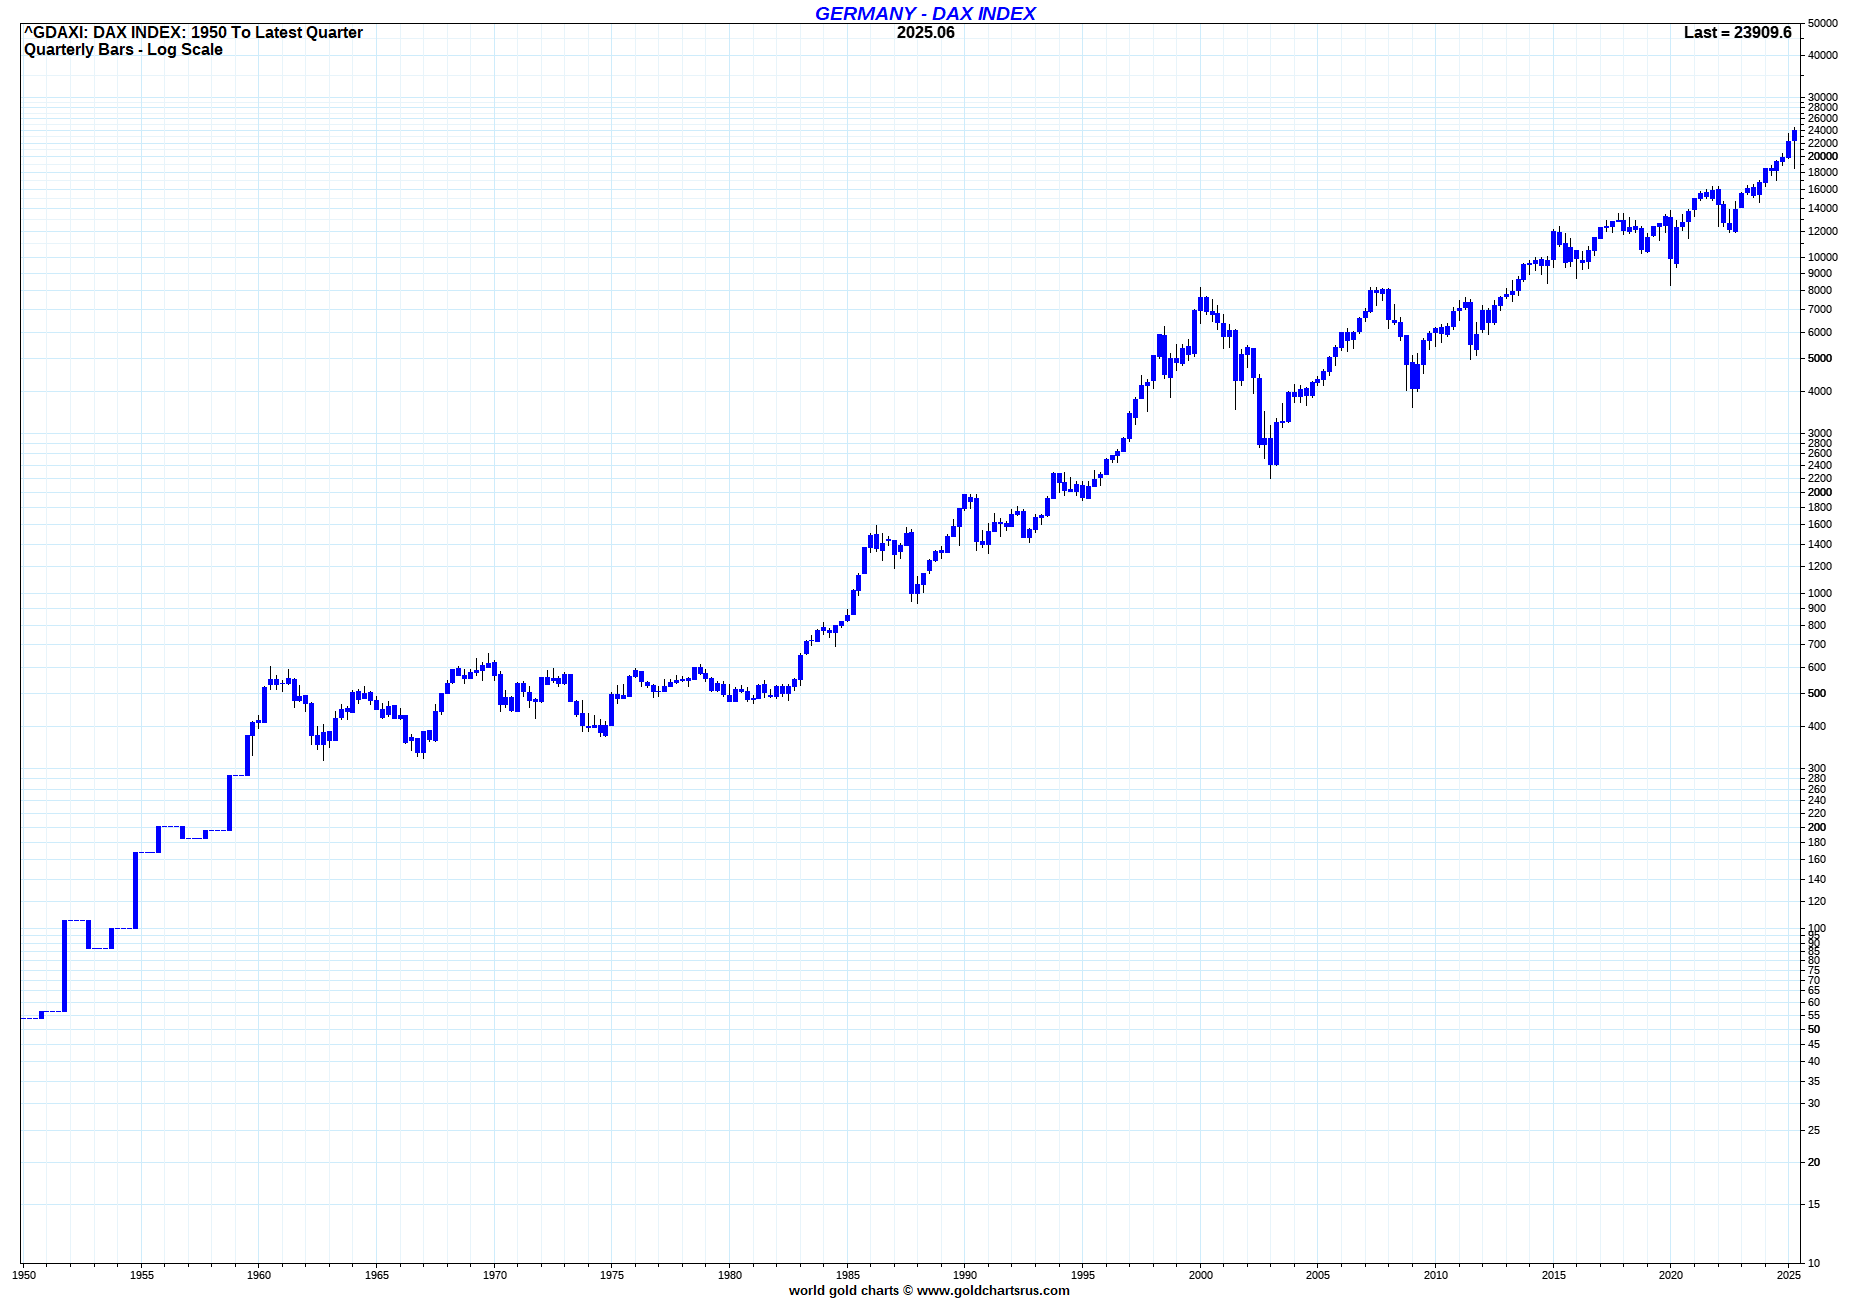Viewport: 1850px width, 1300px height.
Task: Click the 2015 label on the x-axis
Action: [x=1554, y=1275]
